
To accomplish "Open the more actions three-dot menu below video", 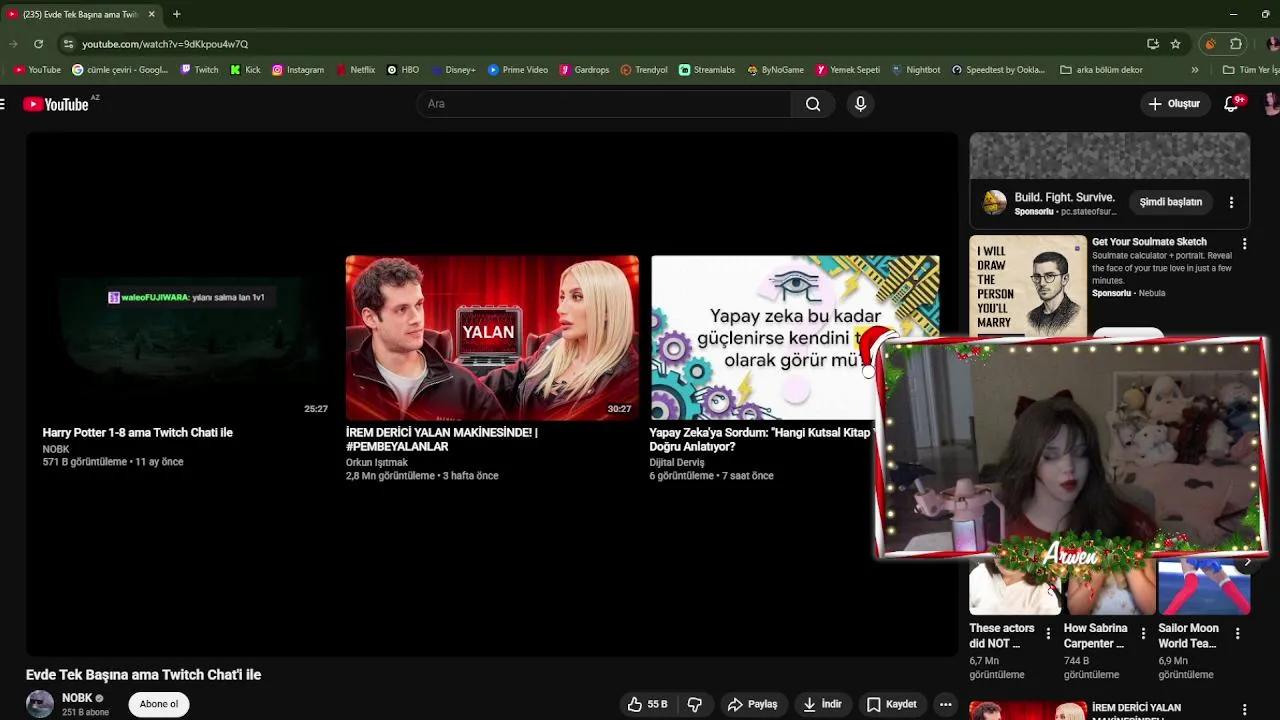I will coord(945,704).
